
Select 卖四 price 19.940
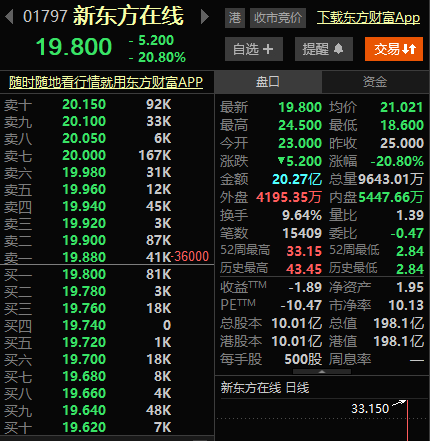click(84, 206)
